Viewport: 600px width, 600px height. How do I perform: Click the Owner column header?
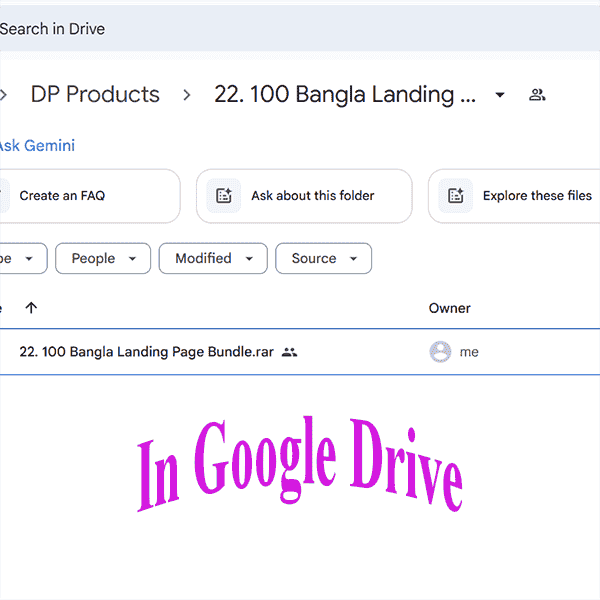pyautogui.click(x=449, y=308)
